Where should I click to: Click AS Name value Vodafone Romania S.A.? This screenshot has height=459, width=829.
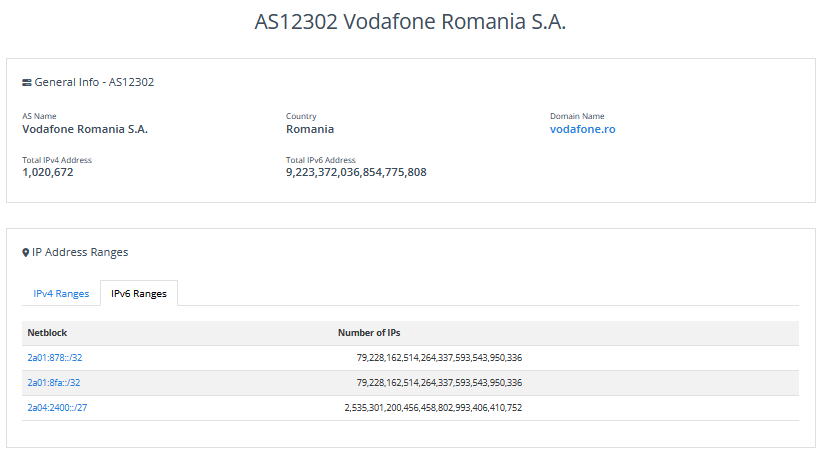(85, 130)
